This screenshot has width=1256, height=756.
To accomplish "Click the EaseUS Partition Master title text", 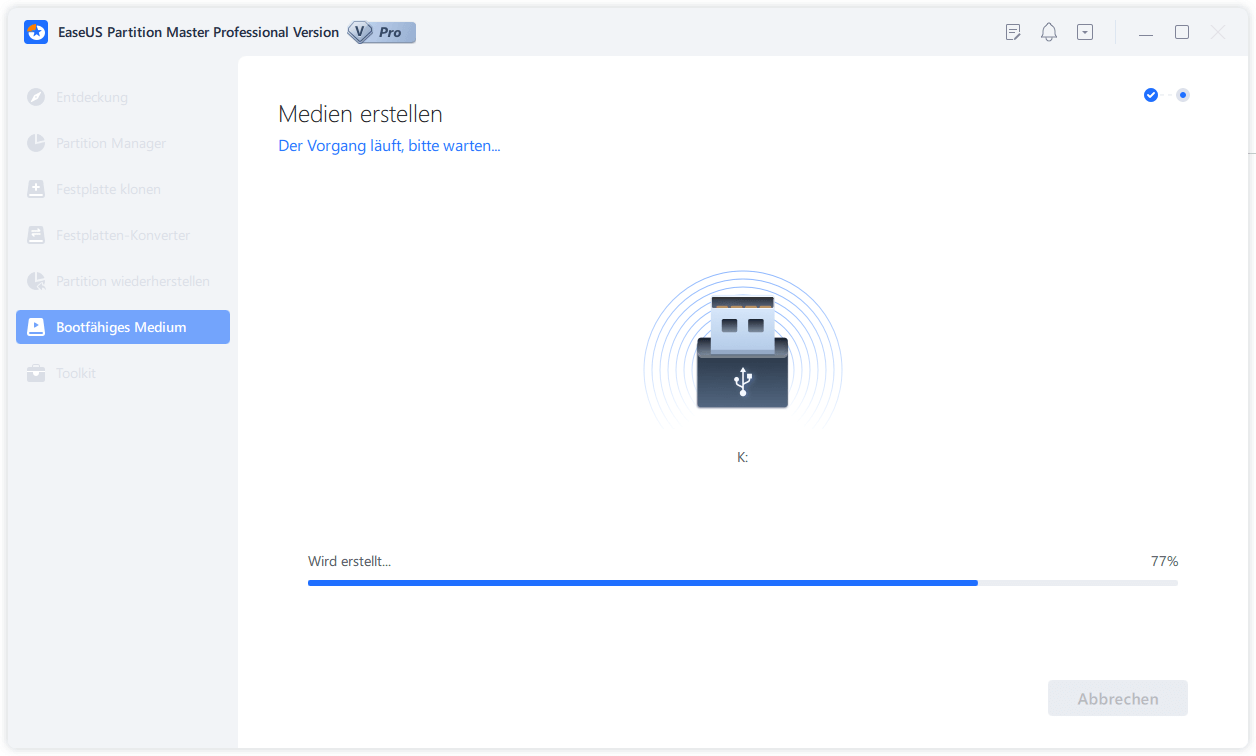I will (x=198, y=32).
